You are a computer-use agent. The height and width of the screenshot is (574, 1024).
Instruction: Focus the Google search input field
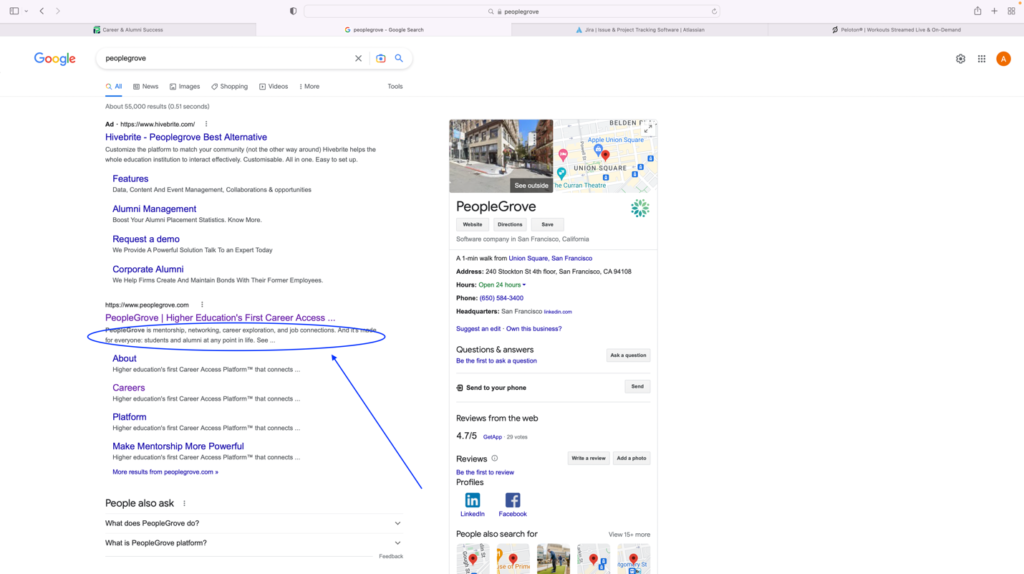coord(225,58)
